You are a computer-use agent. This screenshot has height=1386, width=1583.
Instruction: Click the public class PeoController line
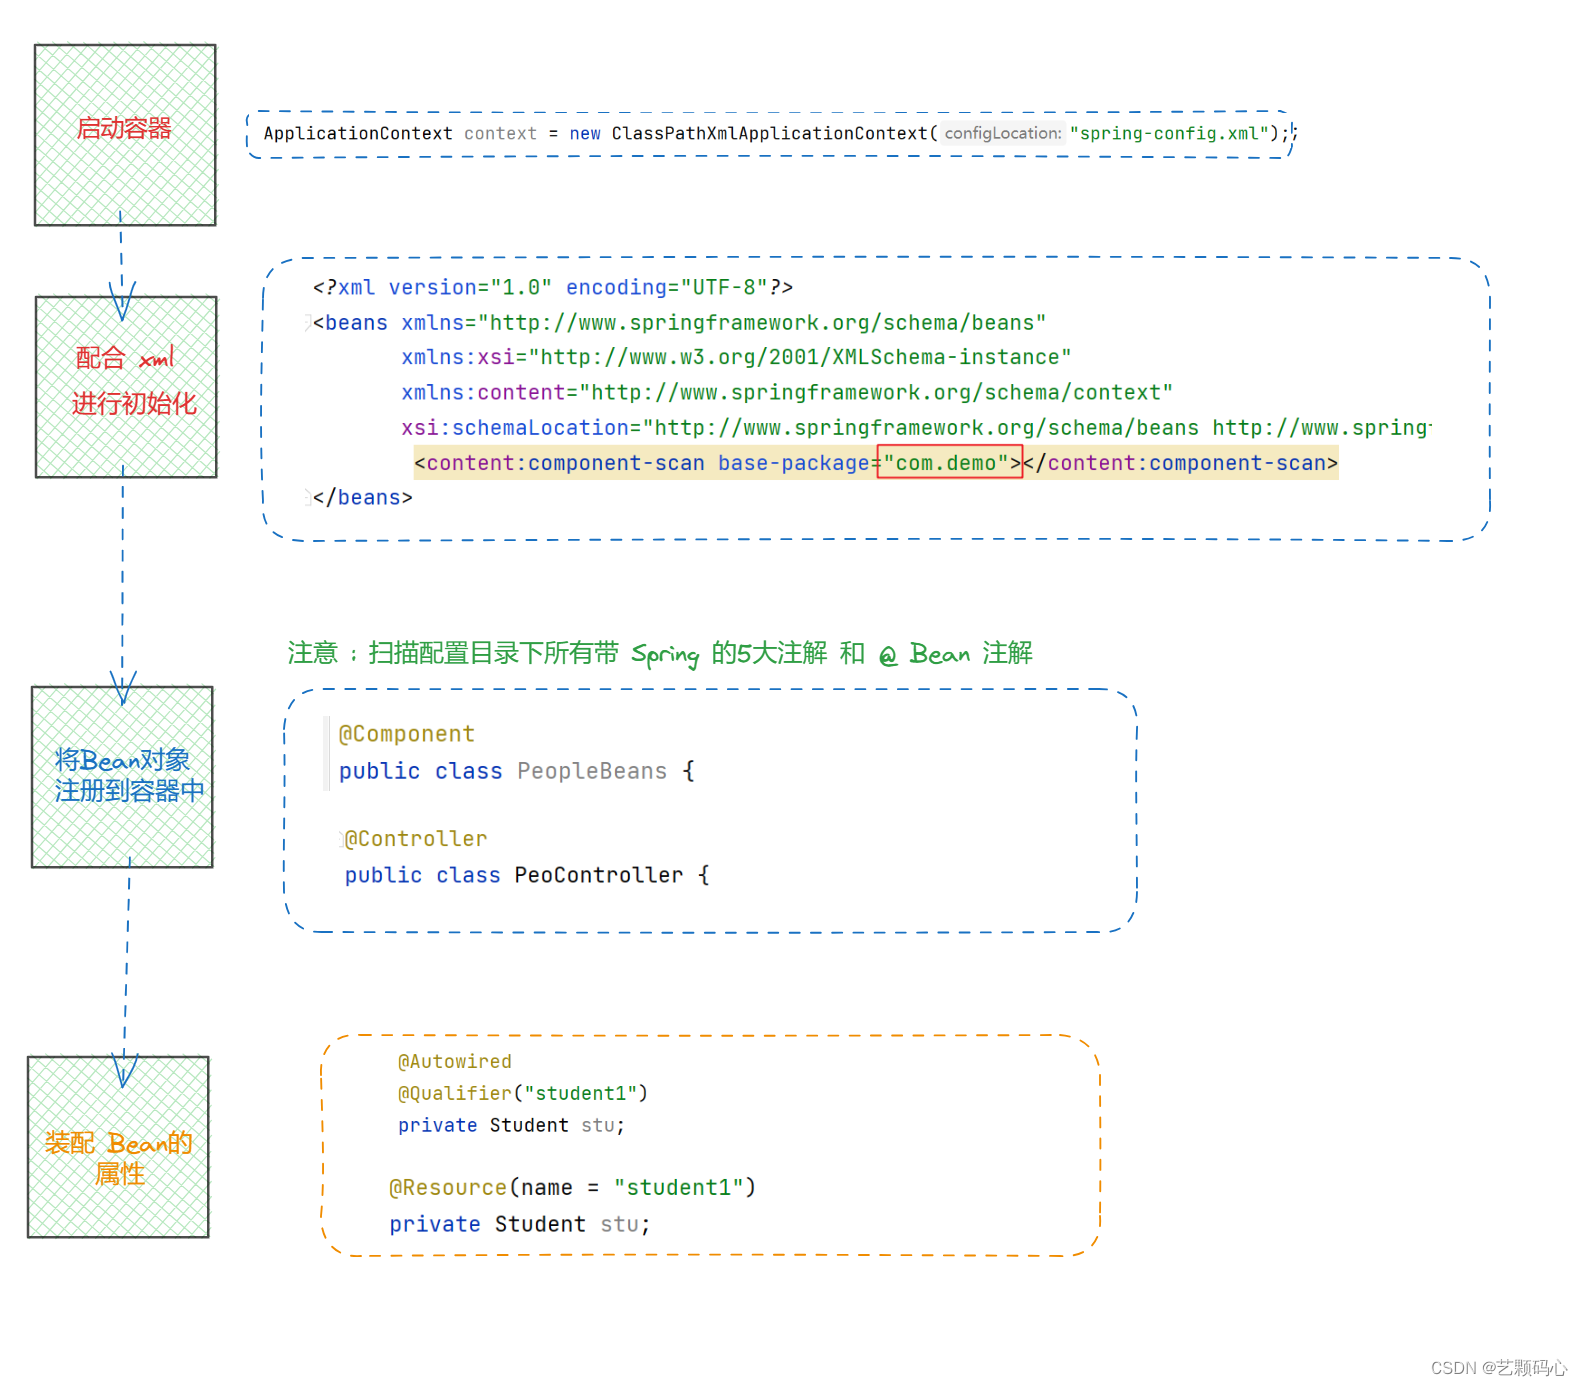click(527, 875)
